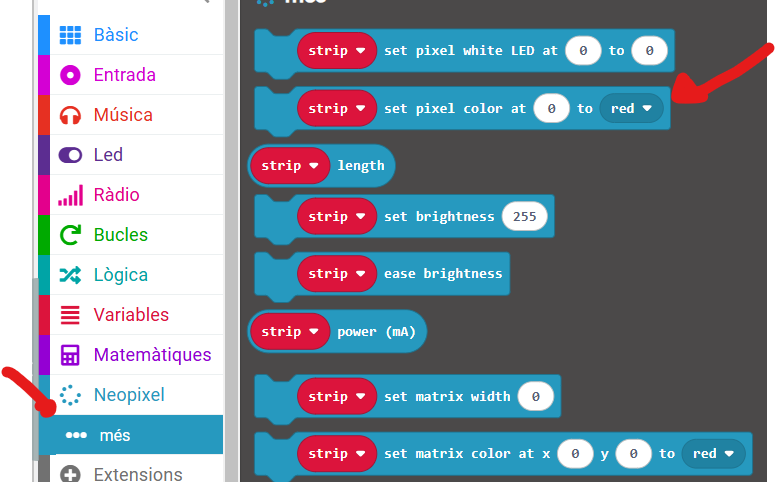Open the Variables category
Viewport: 775px width, 482px height.
(x=131, y=315)
